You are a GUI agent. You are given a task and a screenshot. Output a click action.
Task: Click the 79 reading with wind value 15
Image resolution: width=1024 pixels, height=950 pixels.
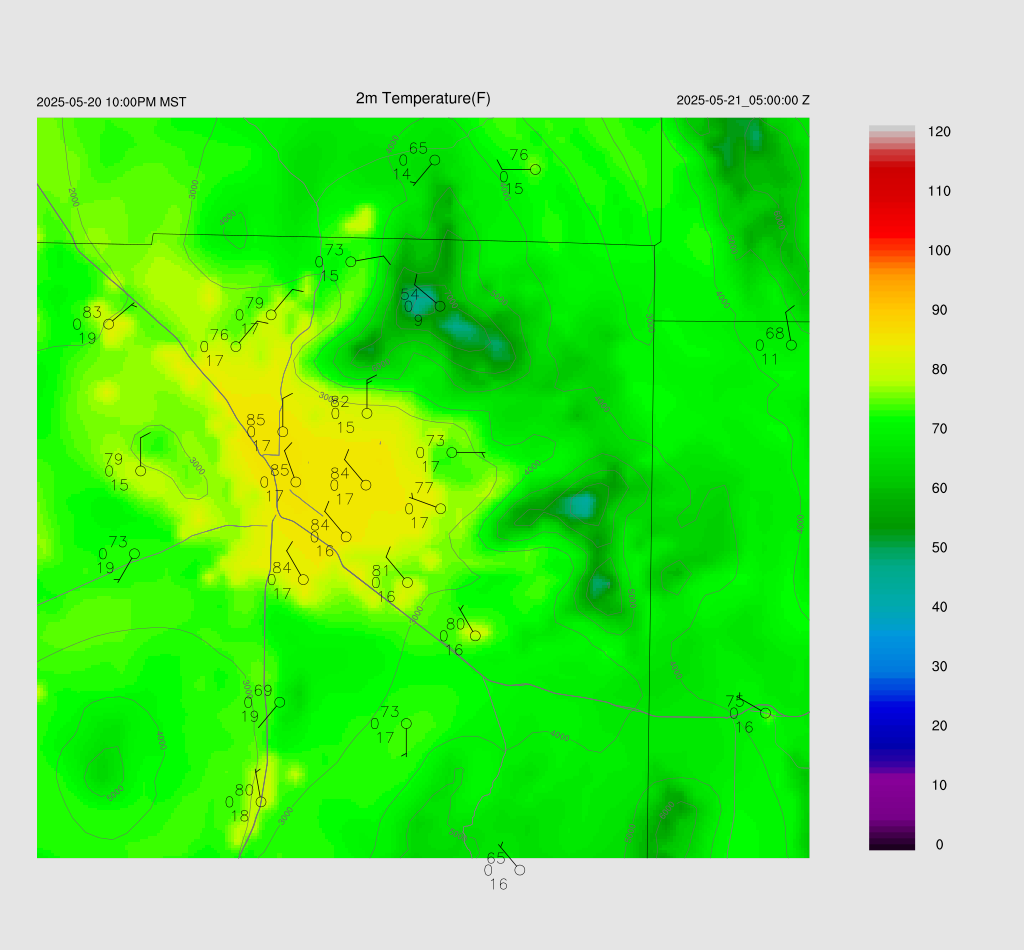click(114, 459)
